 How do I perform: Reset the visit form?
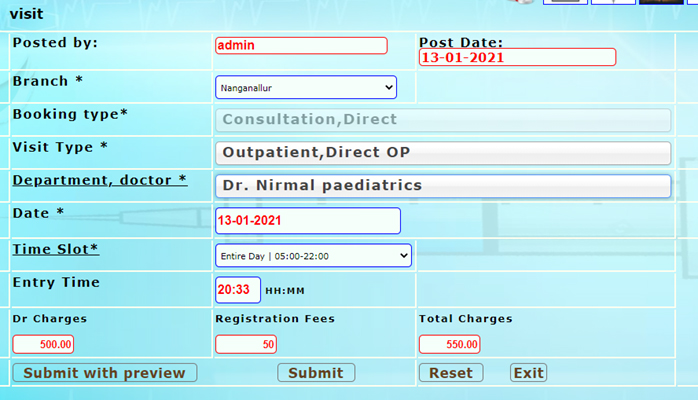tap(450, 373)
